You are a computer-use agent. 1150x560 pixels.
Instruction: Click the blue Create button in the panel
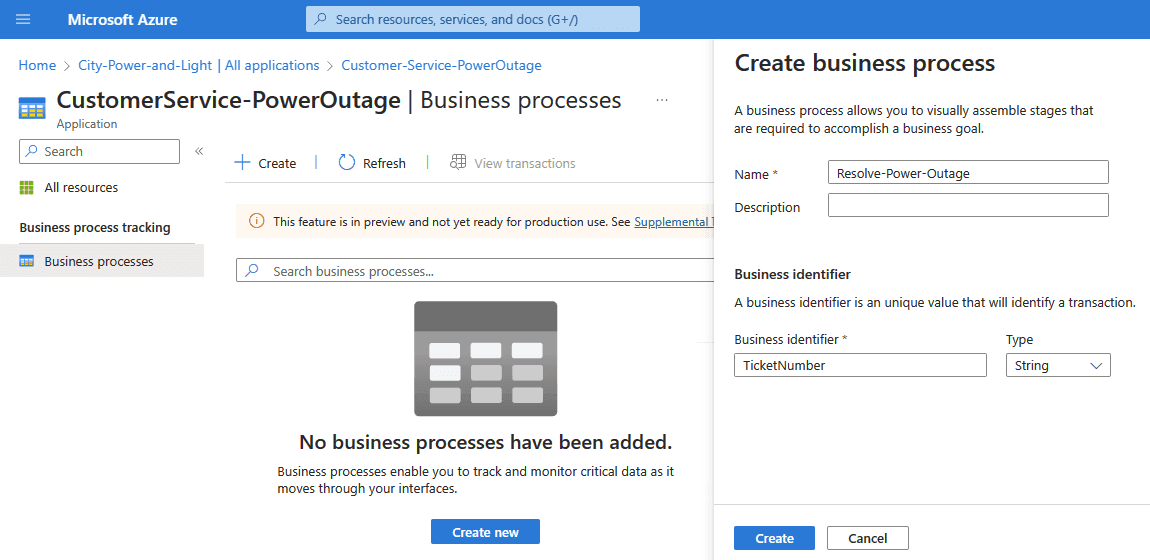tap(774, 538)
